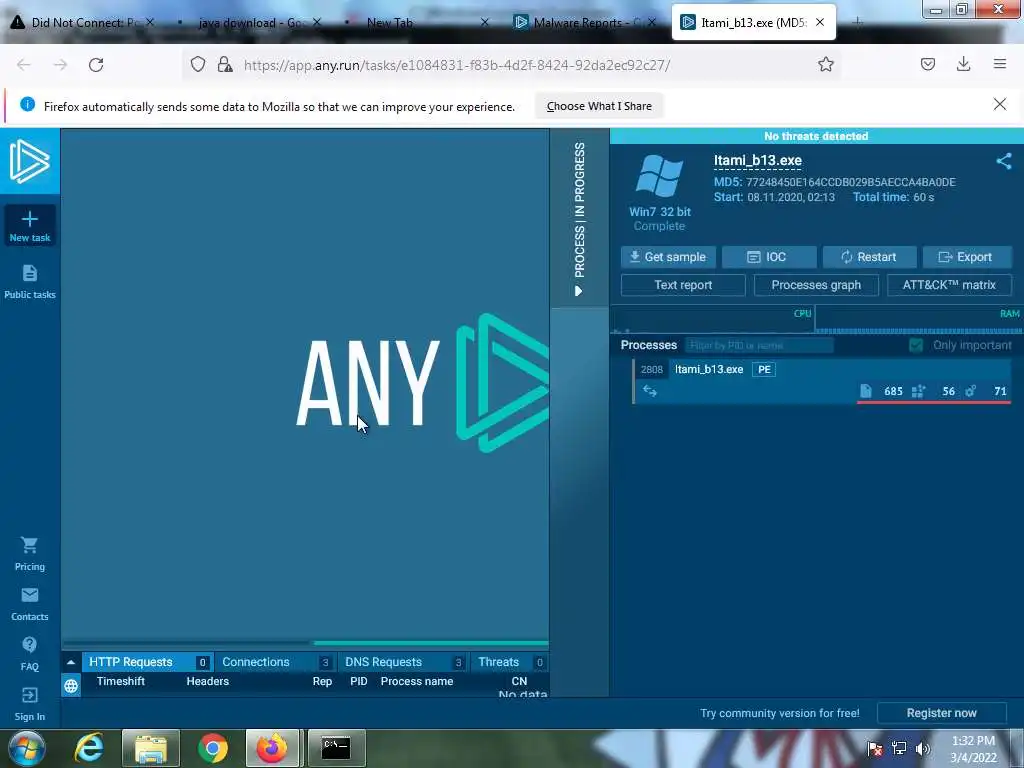The image size is (1024, 768).
Task: Open Internet Explorer from taskbar
Action: tap(89, 748)
